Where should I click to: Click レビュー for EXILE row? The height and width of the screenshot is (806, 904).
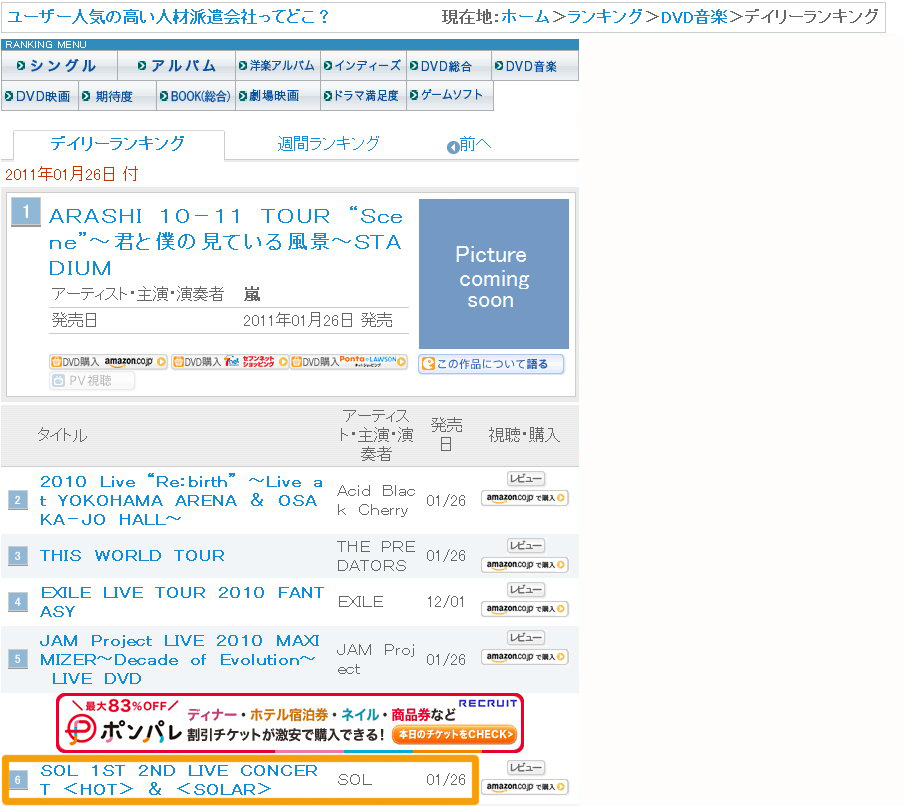point(526,589)
